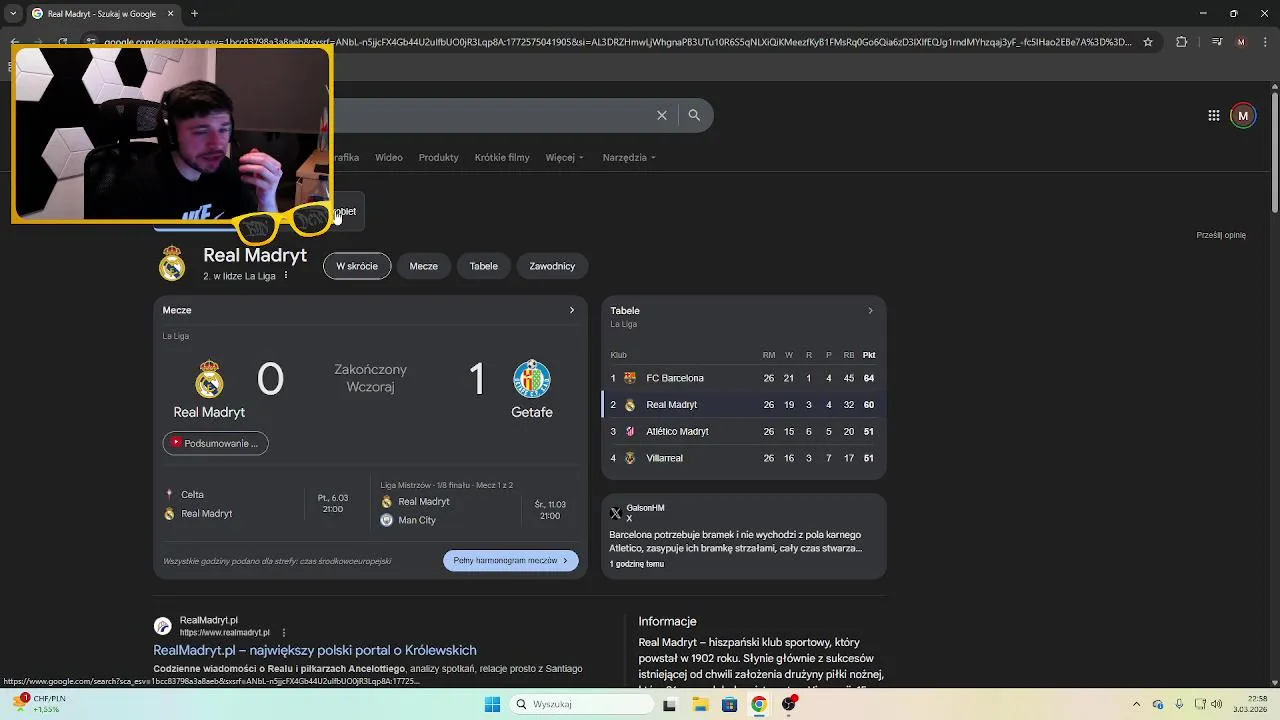Close the Real Madryt browser tab
Viewport: 1280px width, 720px height.
click(170, 13)
